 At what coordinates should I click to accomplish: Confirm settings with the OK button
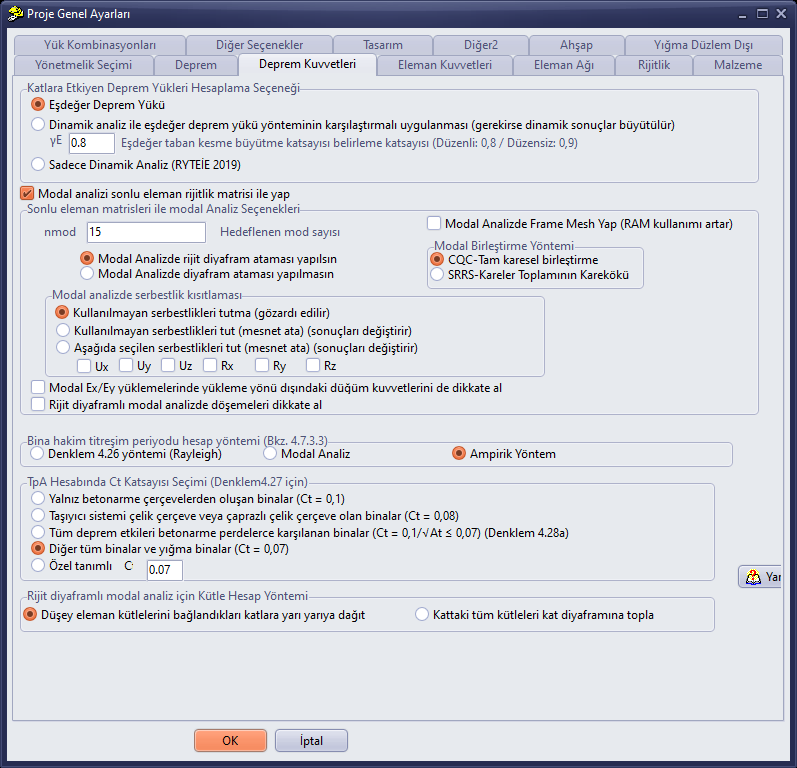point(230,741)
